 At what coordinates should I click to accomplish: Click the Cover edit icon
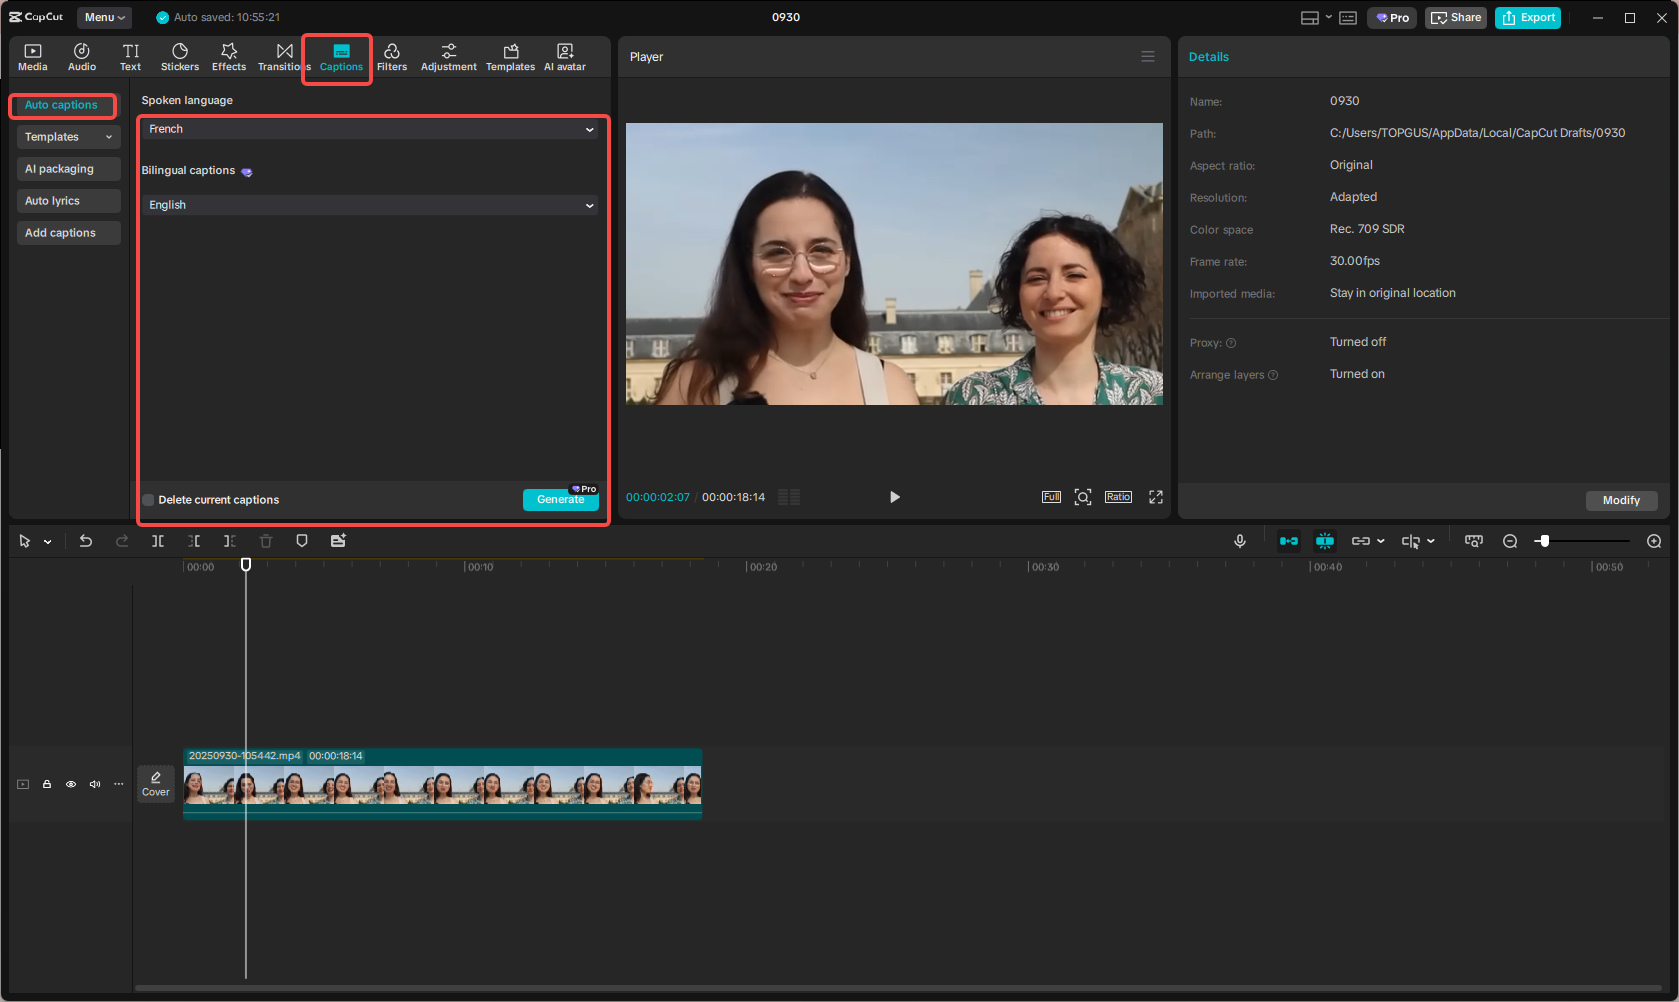[156, 783]
